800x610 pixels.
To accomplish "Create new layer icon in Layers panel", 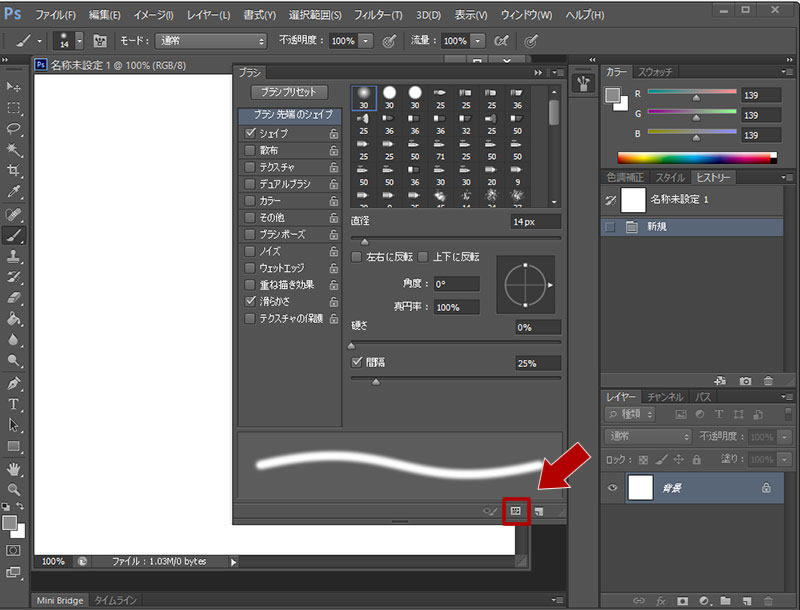I will (x=746, y=601).
